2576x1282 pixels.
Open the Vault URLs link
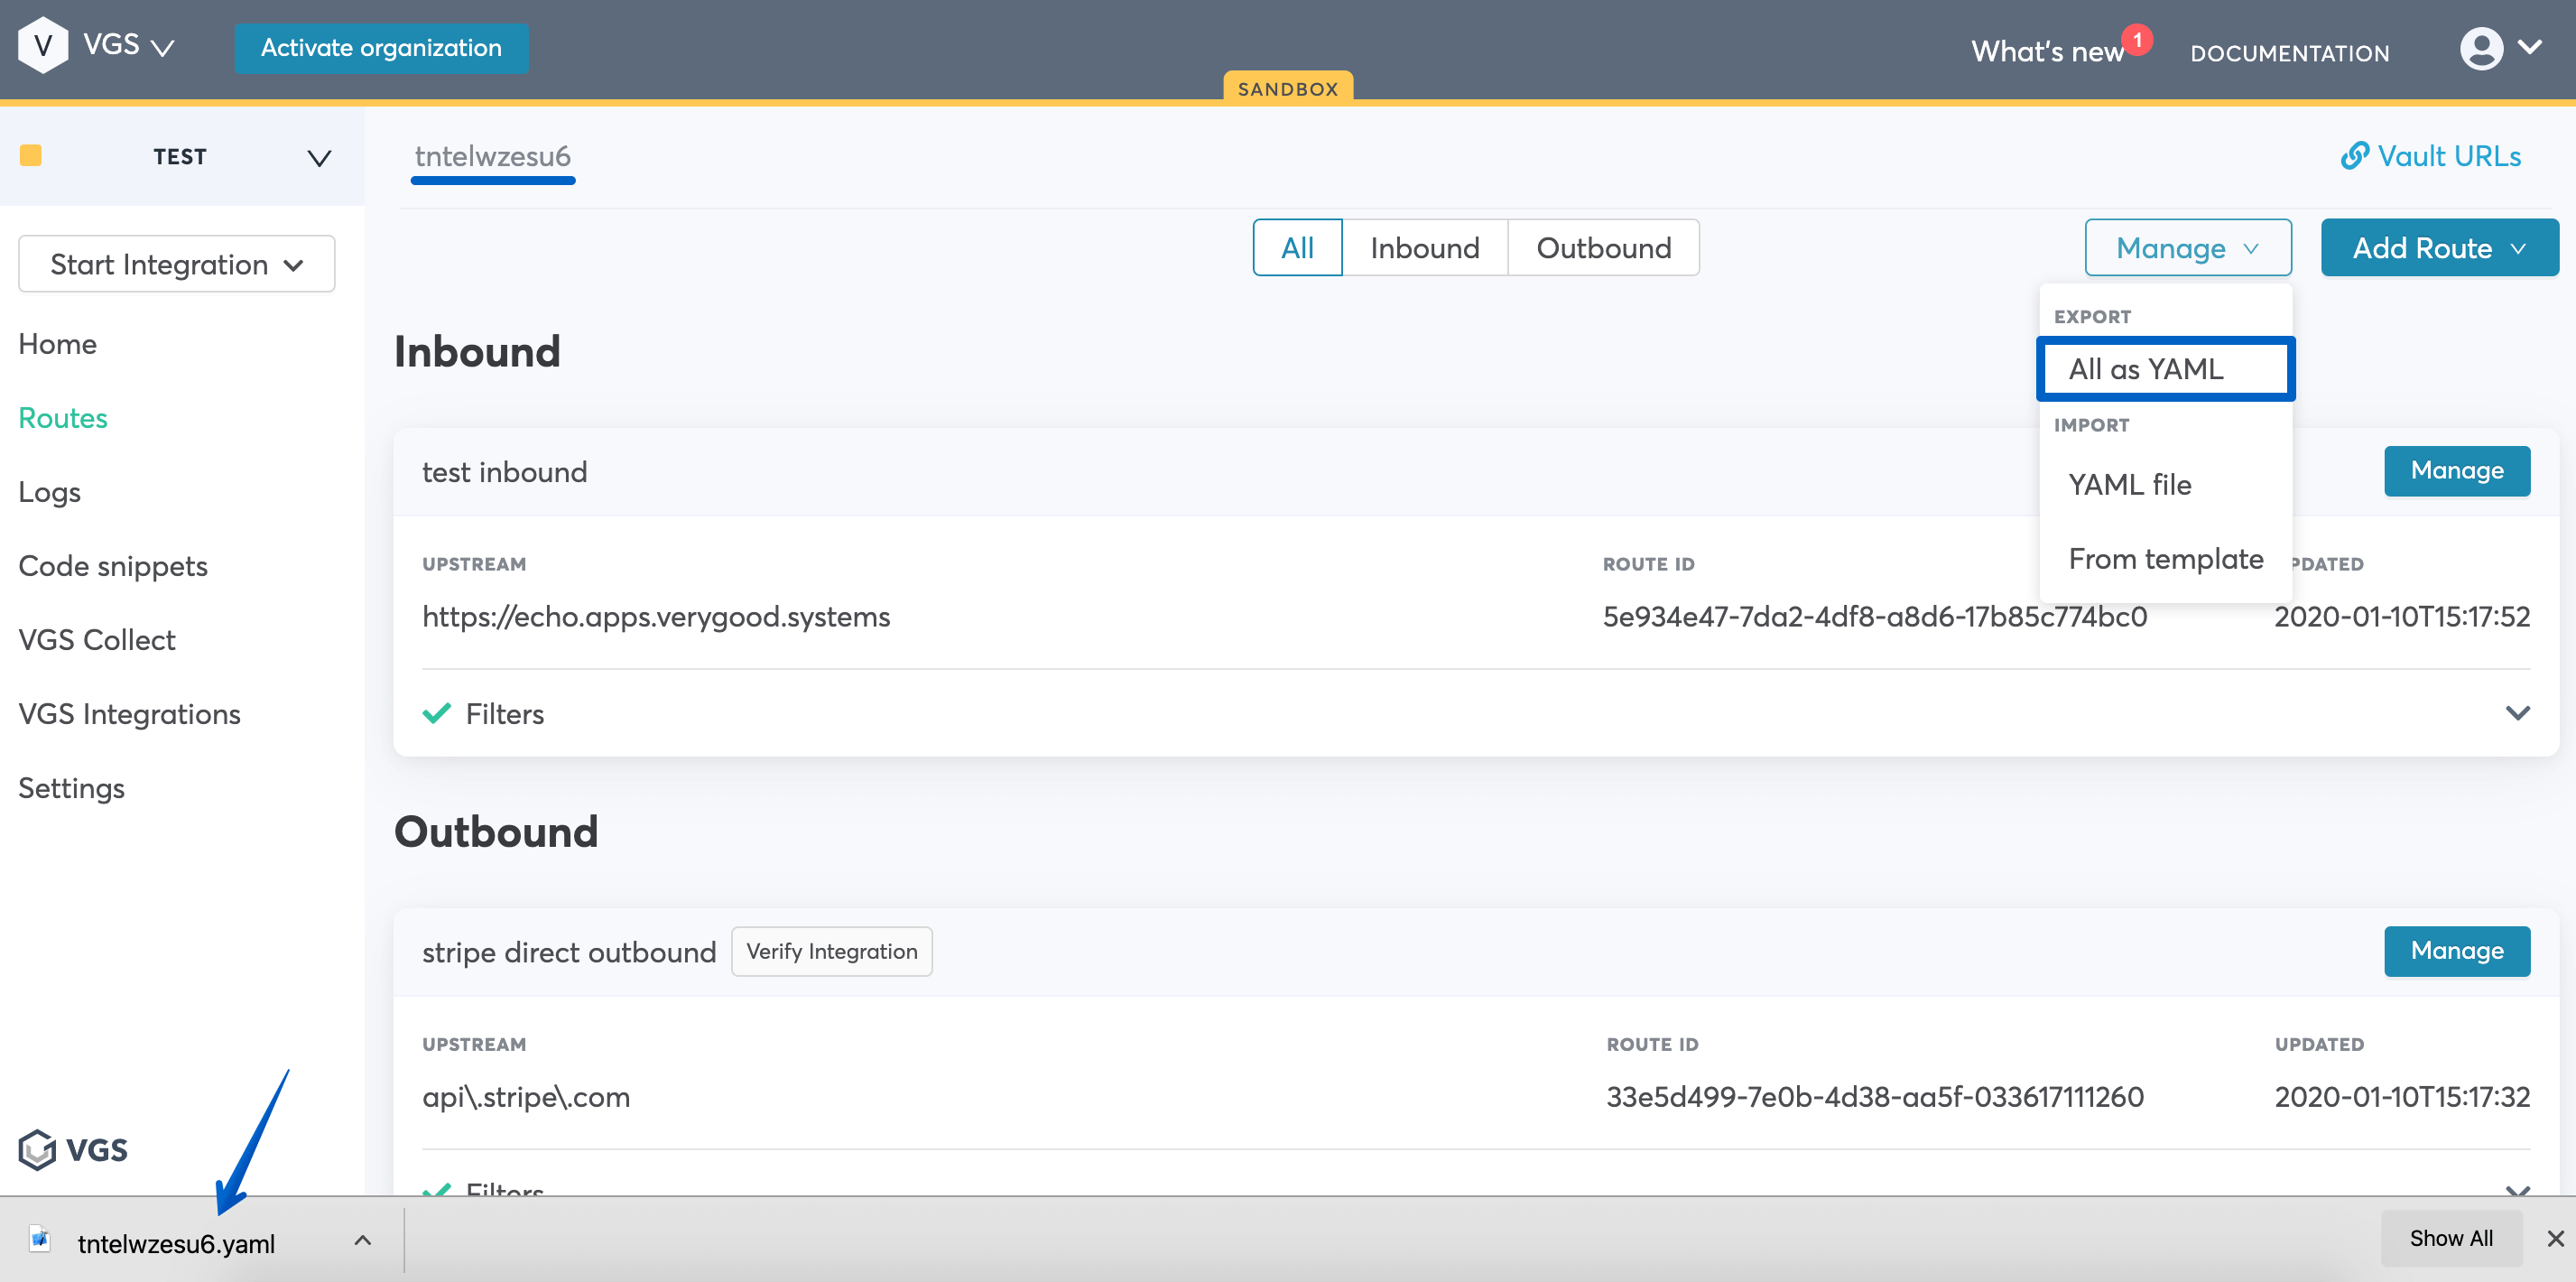(2430, 156)
